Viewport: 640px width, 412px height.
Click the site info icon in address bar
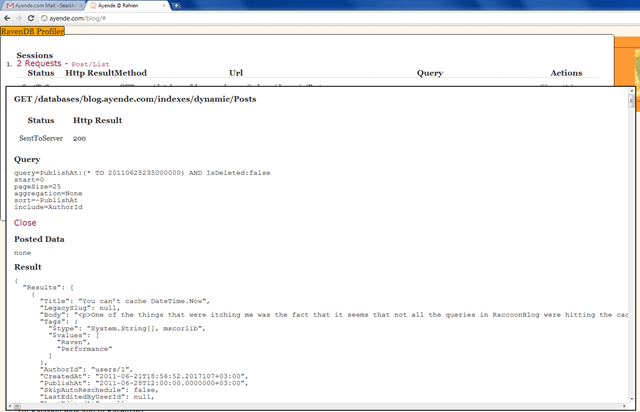[x=44, y=18]
